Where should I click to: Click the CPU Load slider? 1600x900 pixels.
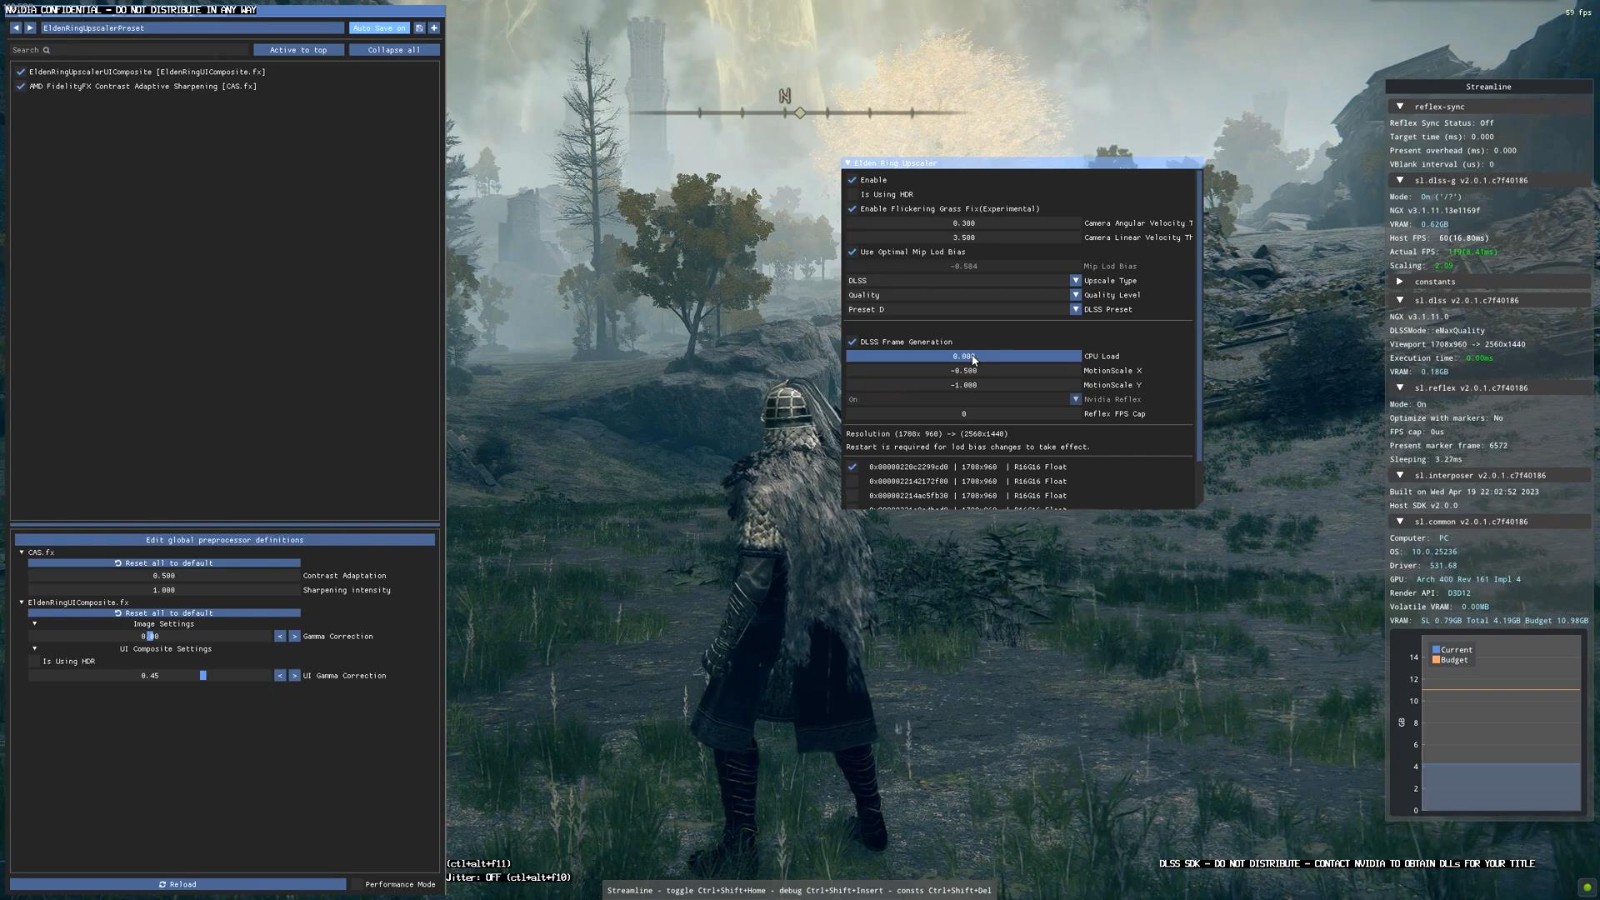(x=963, y=356)
